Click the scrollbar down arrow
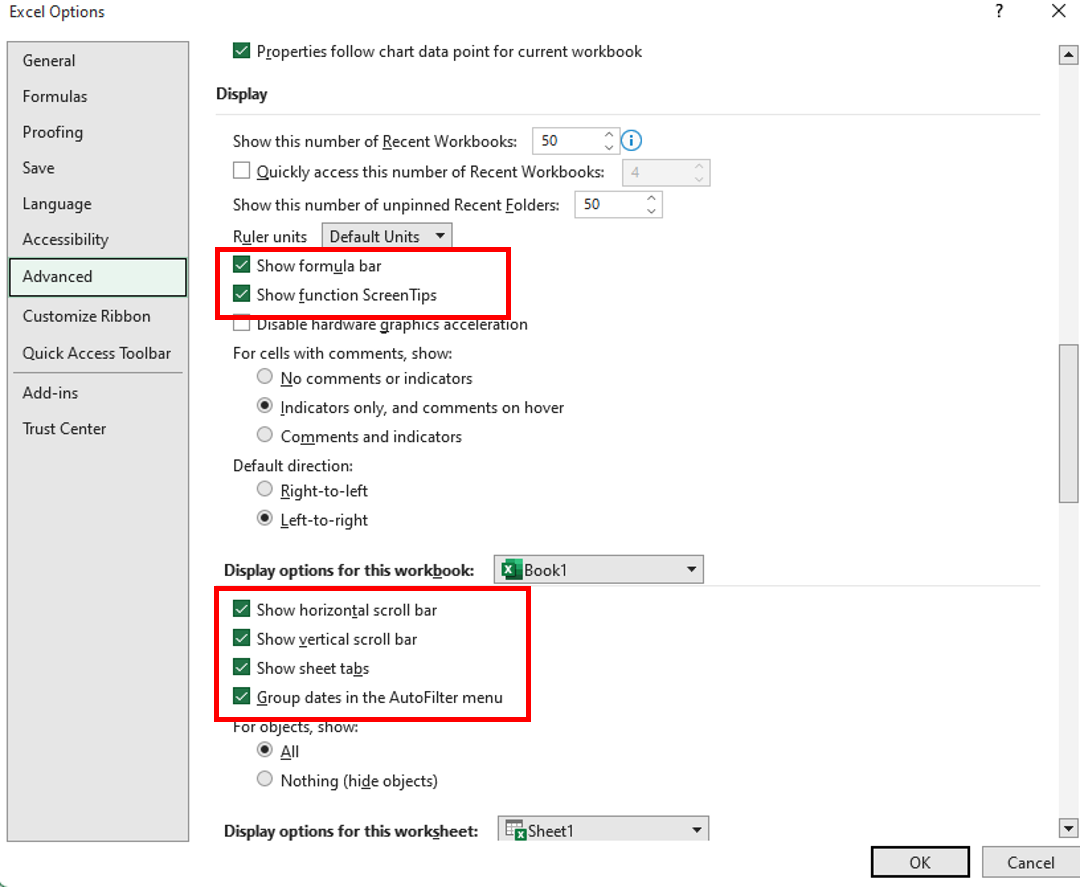1080x888 pixels. pyautogui.click(x=1068, y=828)
